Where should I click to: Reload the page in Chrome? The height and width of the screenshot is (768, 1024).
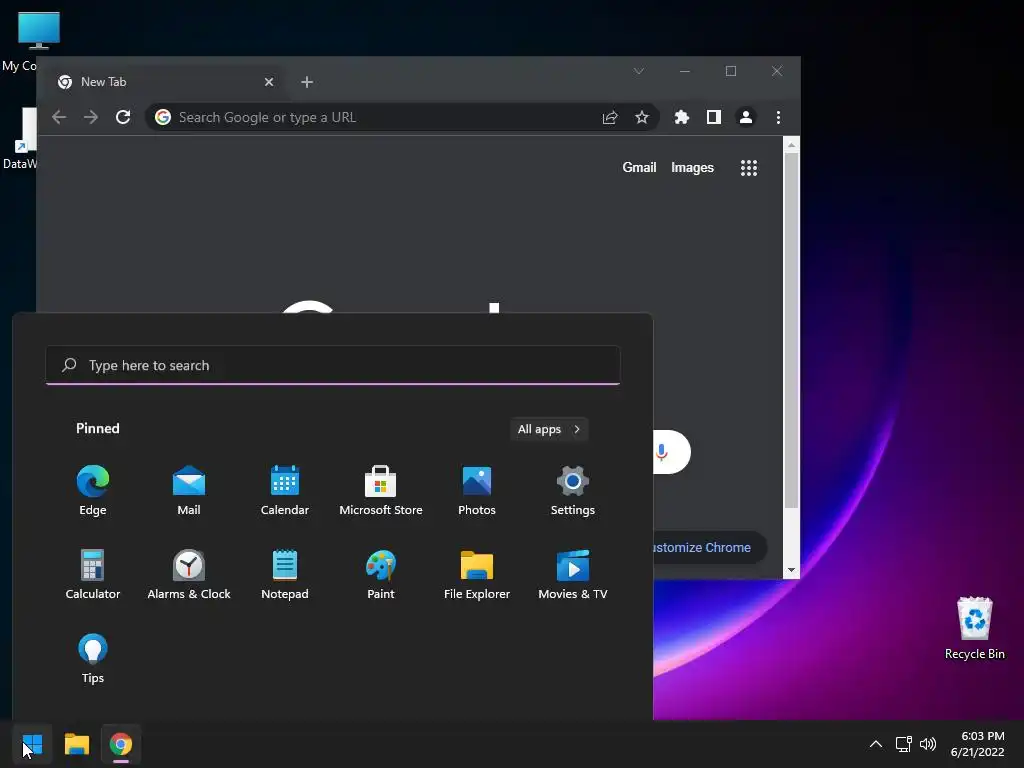(x=123, y=117)
